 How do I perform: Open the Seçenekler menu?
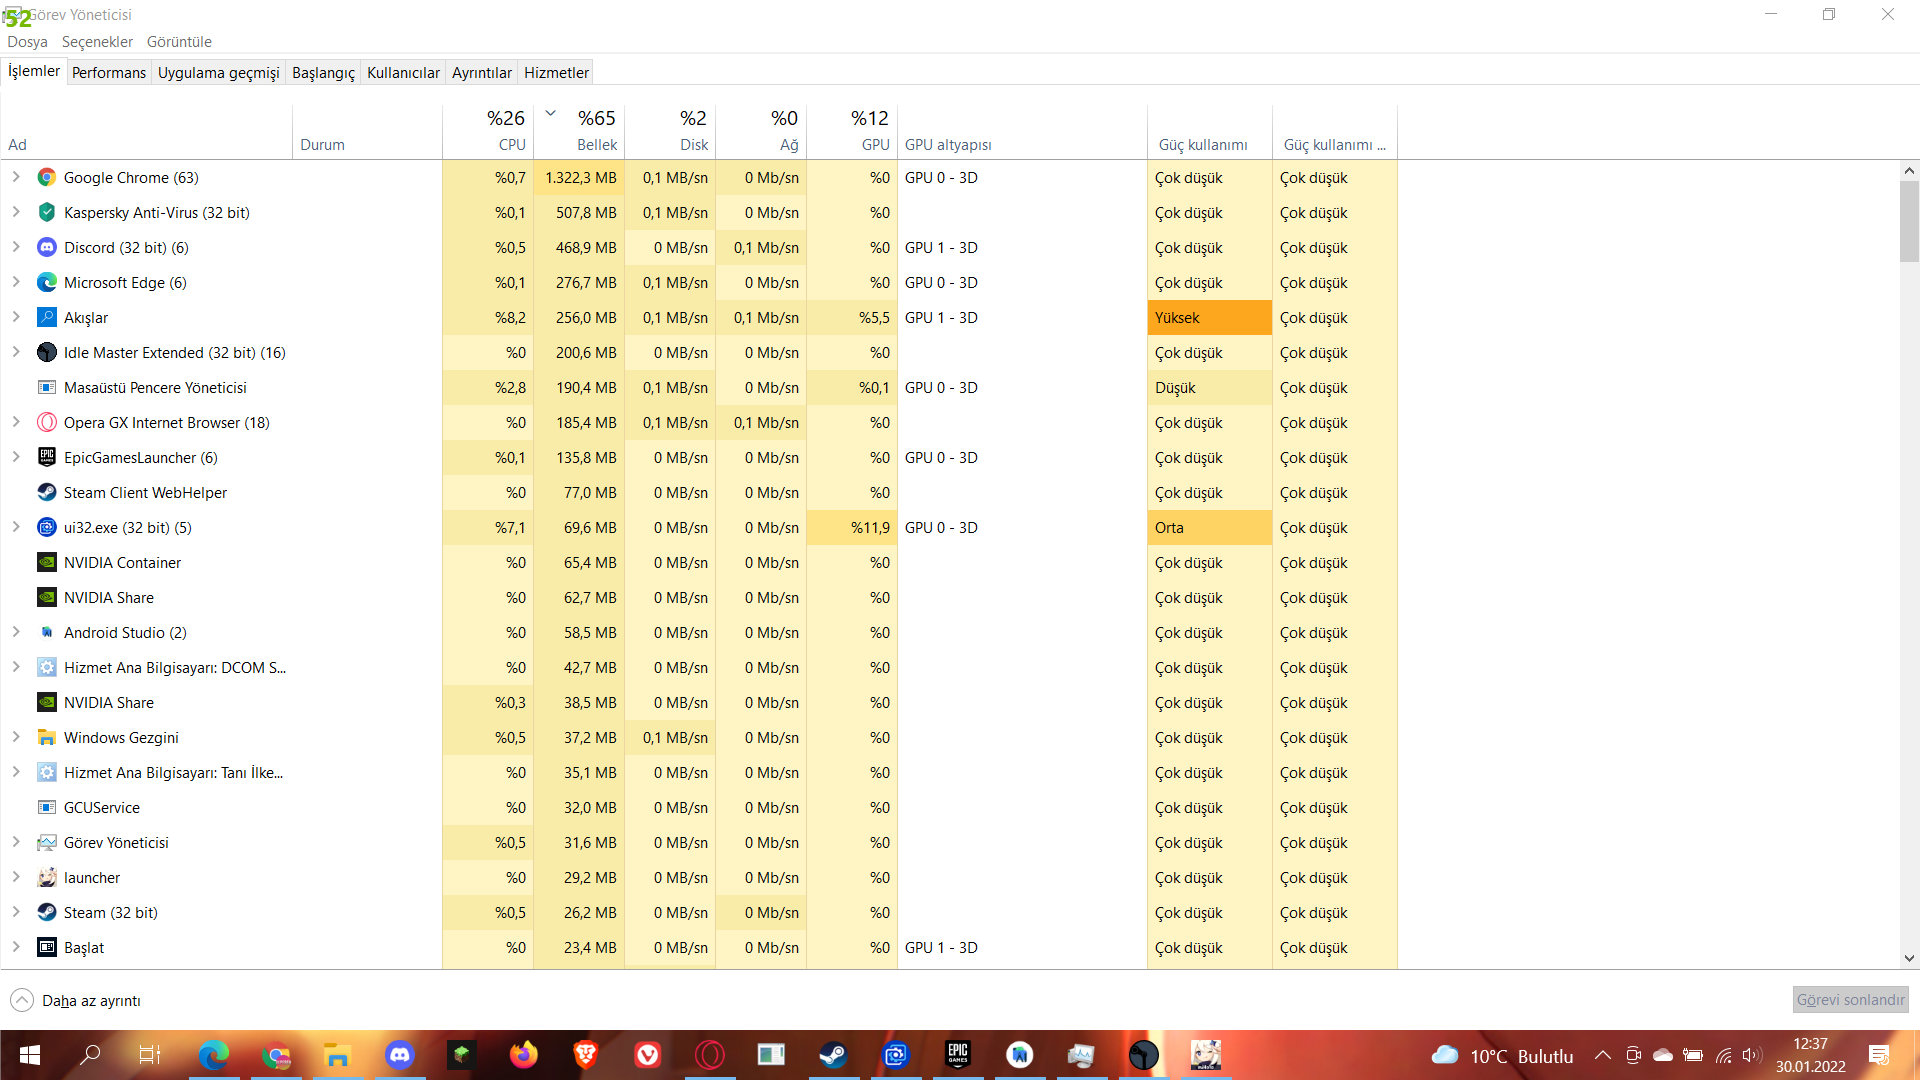click(97, 42)
